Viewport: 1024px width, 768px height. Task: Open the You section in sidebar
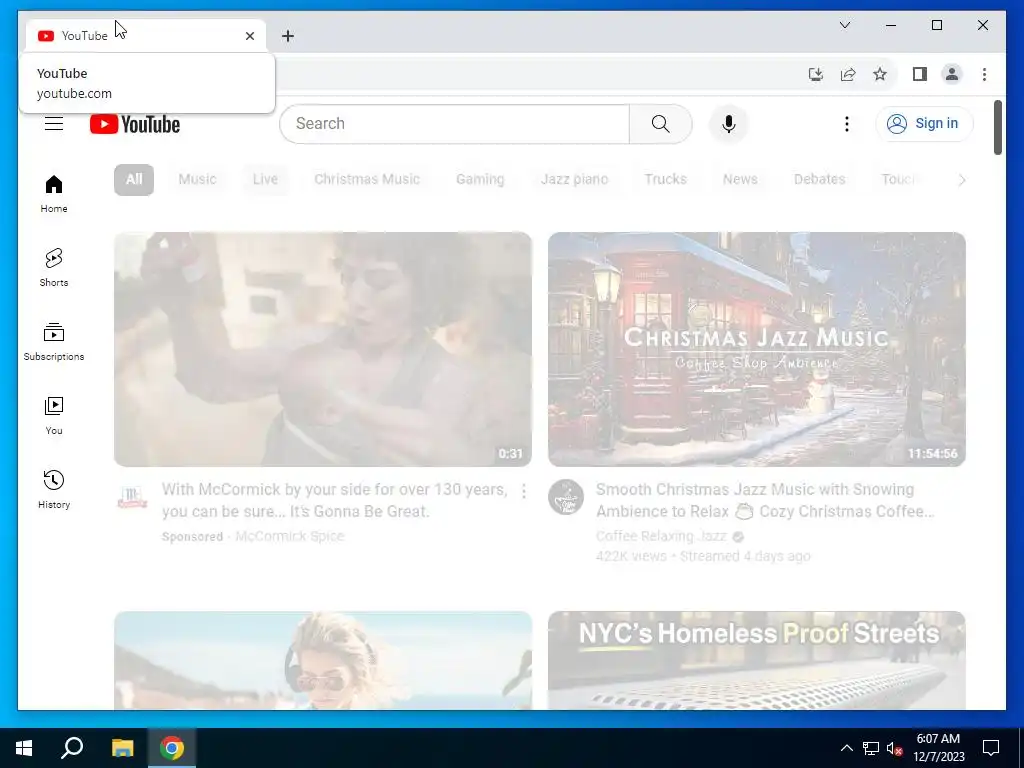click(x=54, y=415)
